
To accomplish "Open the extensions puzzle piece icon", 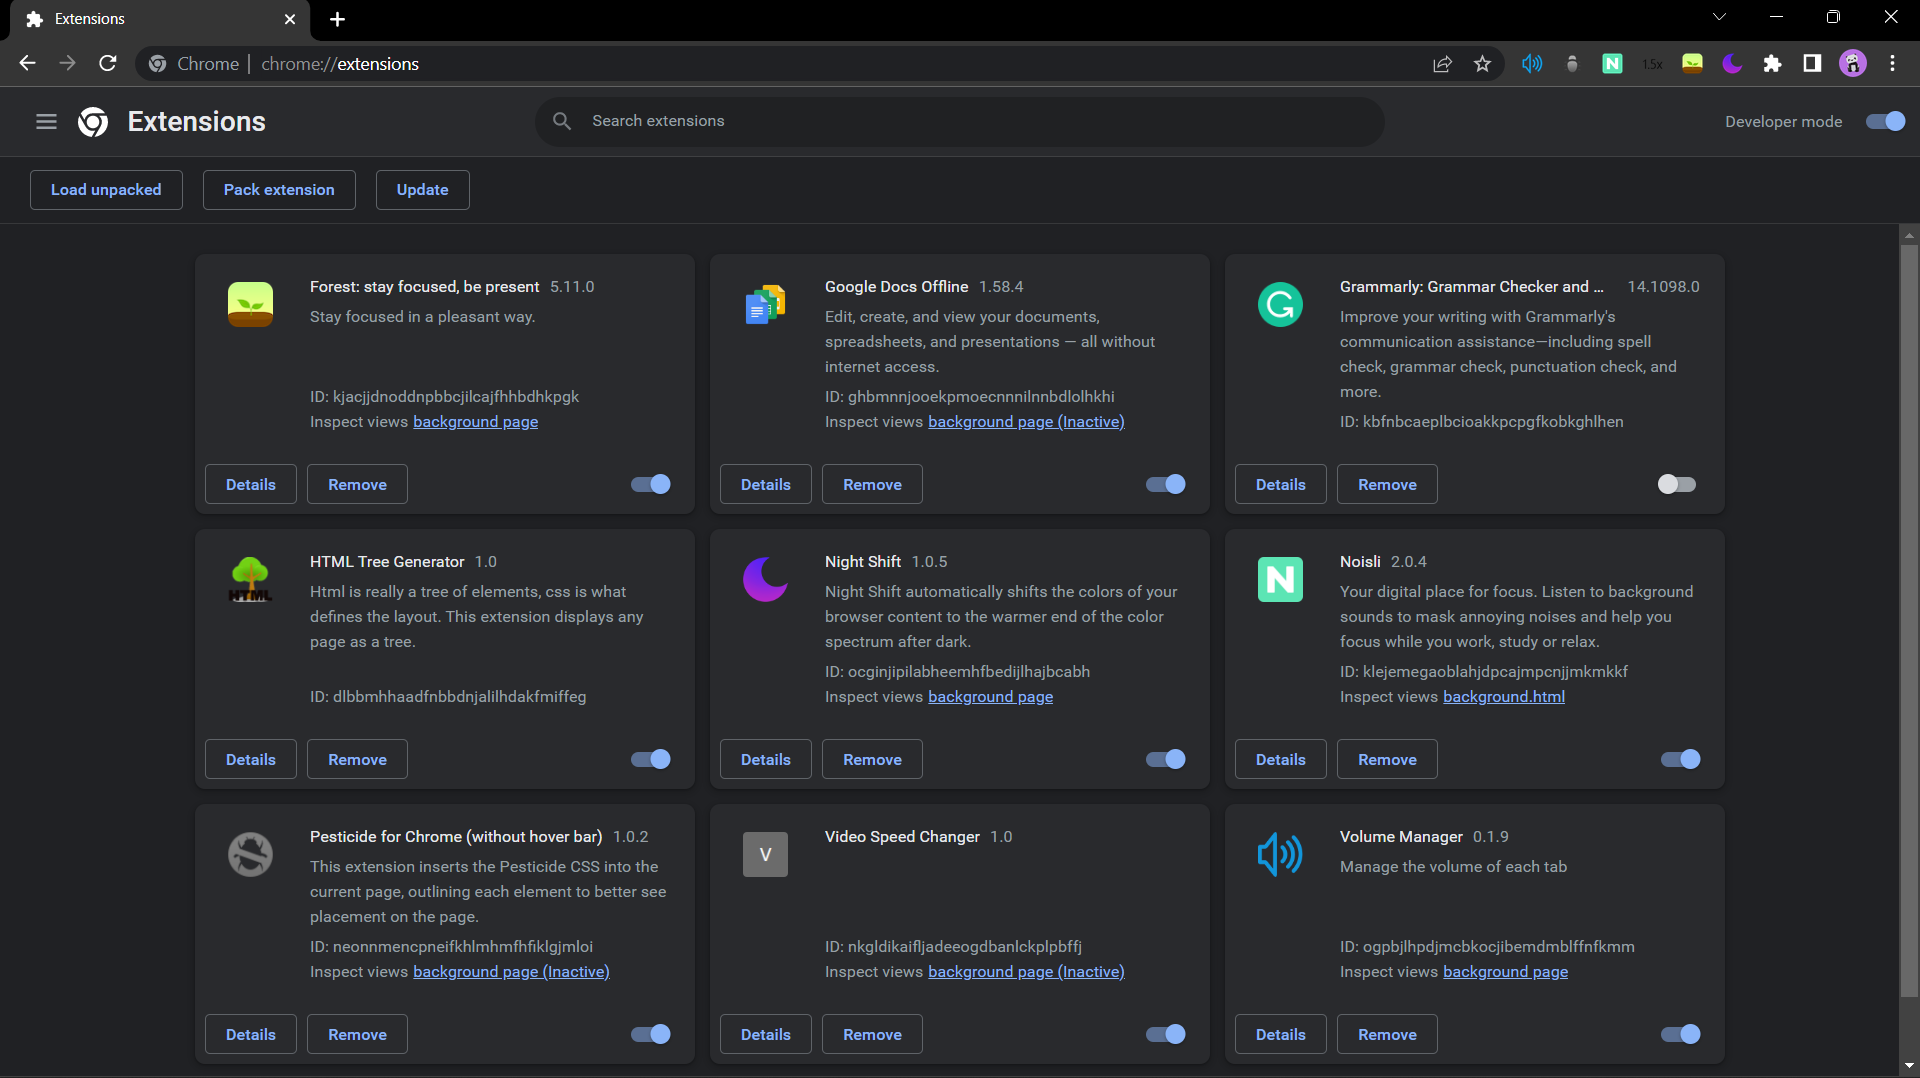I will tap(1773, 63).
